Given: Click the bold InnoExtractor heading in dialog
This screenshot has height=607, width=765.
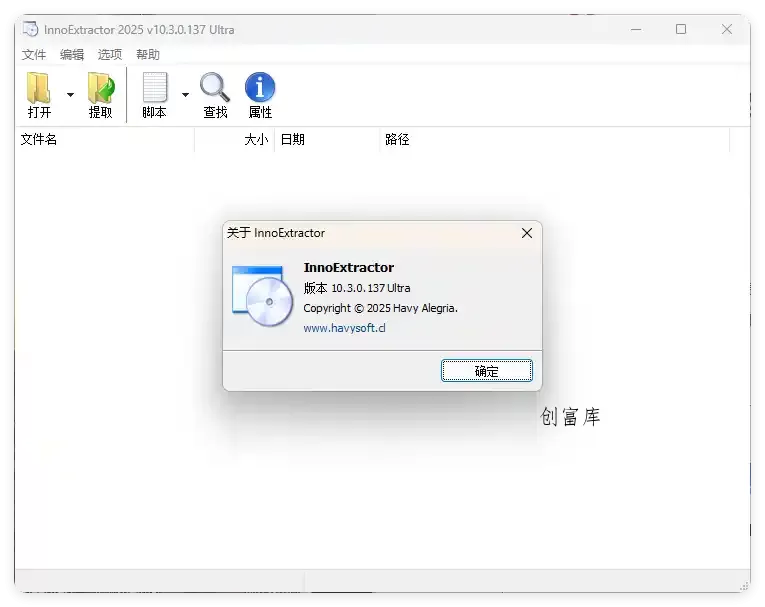Looking at the screenshot, I should (349, 267).
